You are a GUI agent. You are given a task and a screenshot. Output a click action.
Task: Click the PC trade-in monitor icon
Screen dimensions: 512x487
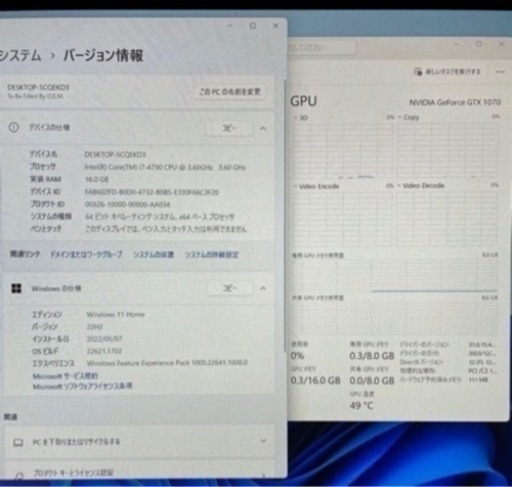[x=18, y=442]
